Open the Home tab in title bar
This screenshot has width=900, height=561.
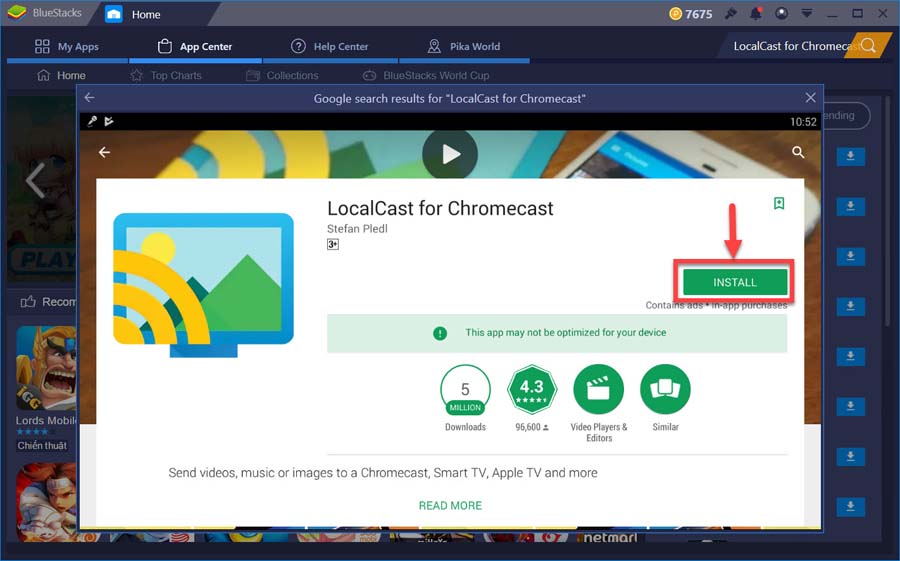click(133, 14)
